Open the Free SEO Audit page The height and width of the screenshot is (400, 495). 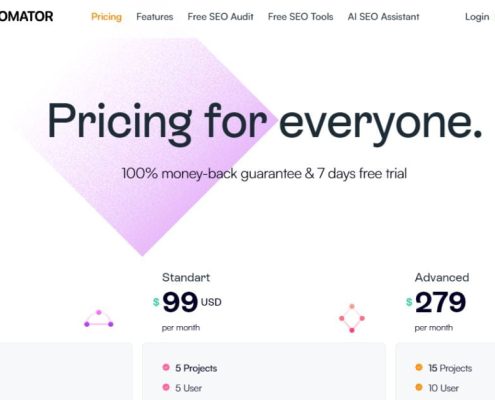pyautogui.click(x=220, y=17)
